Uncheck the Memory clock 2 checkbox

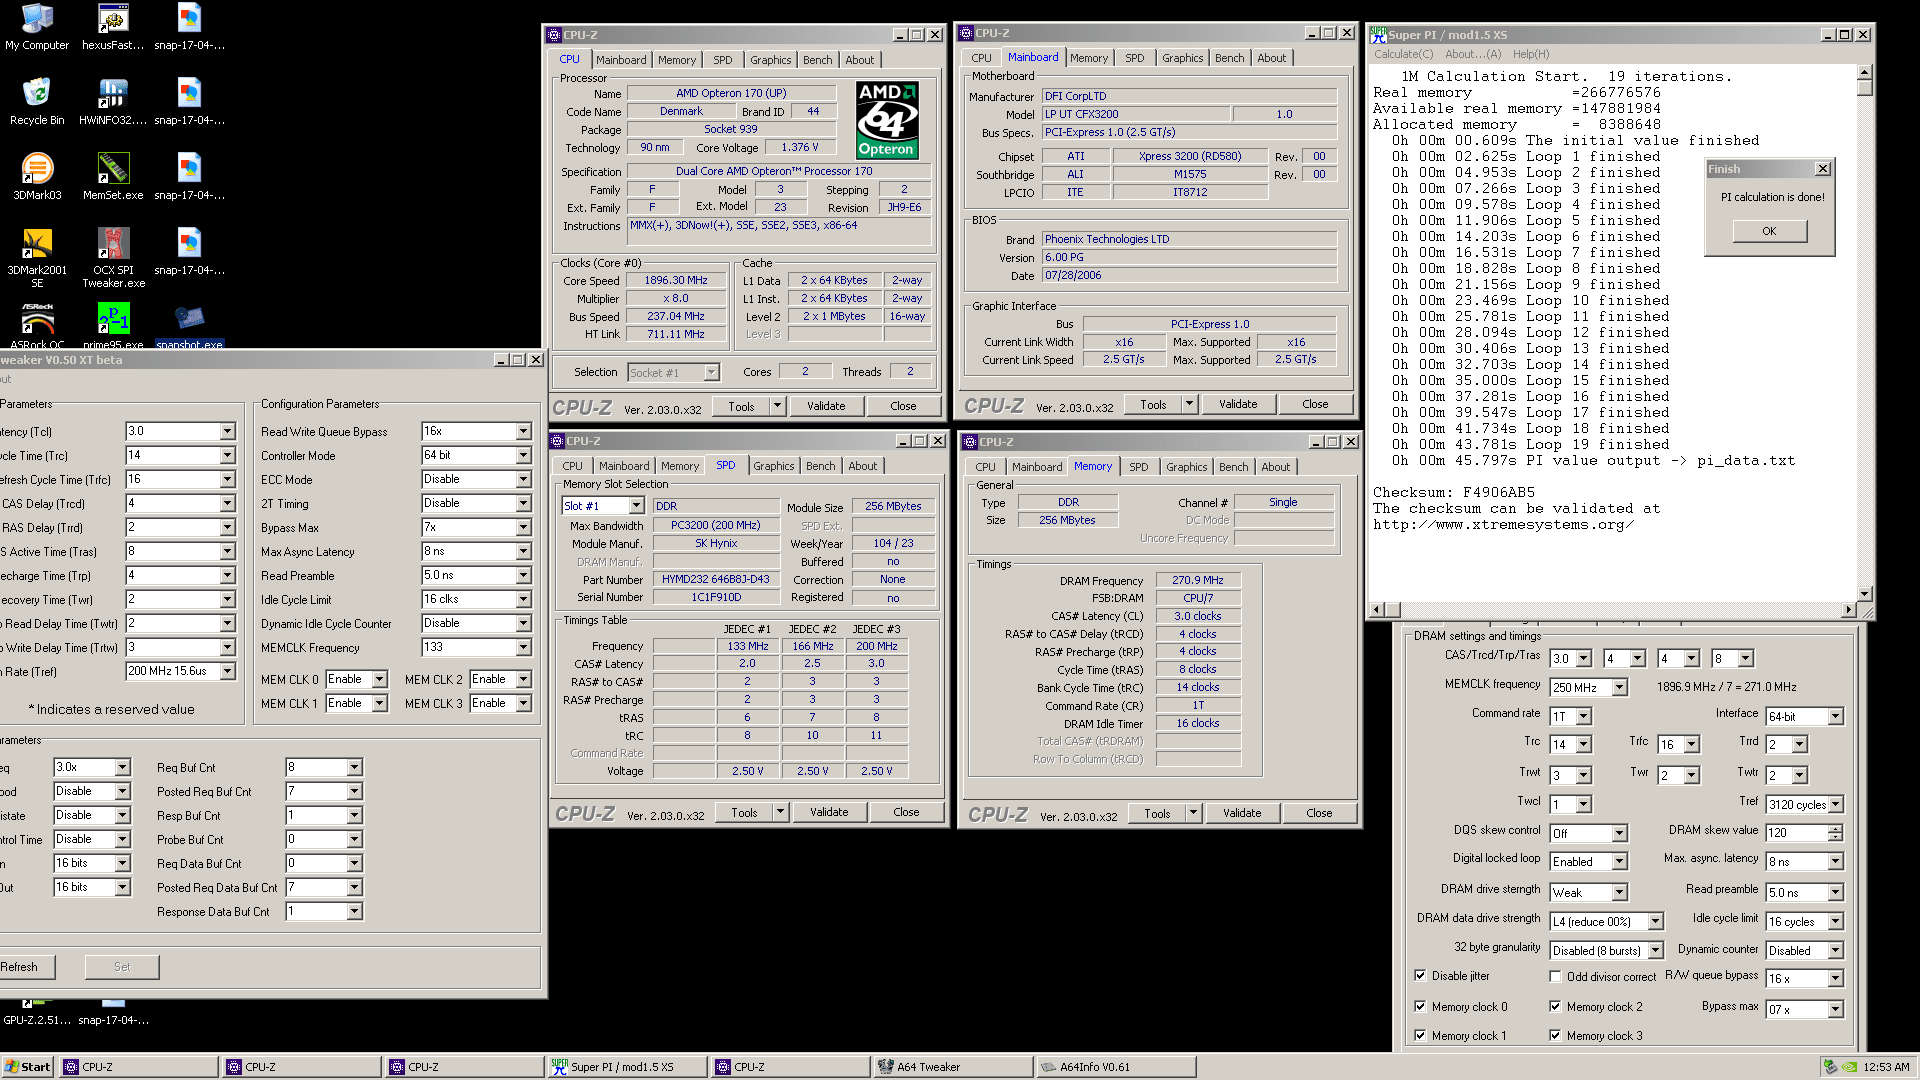1555,1006
